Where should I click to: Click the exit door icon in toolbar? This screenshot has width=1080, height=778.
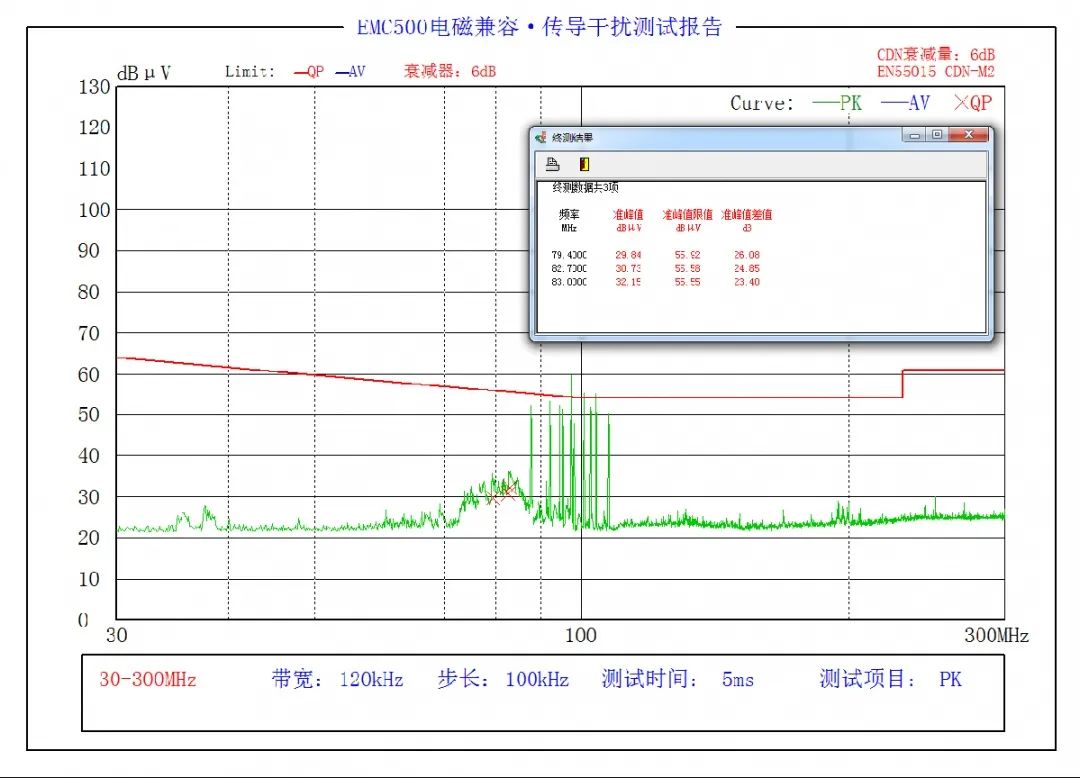pyautogui.click(x=584, y=165)
